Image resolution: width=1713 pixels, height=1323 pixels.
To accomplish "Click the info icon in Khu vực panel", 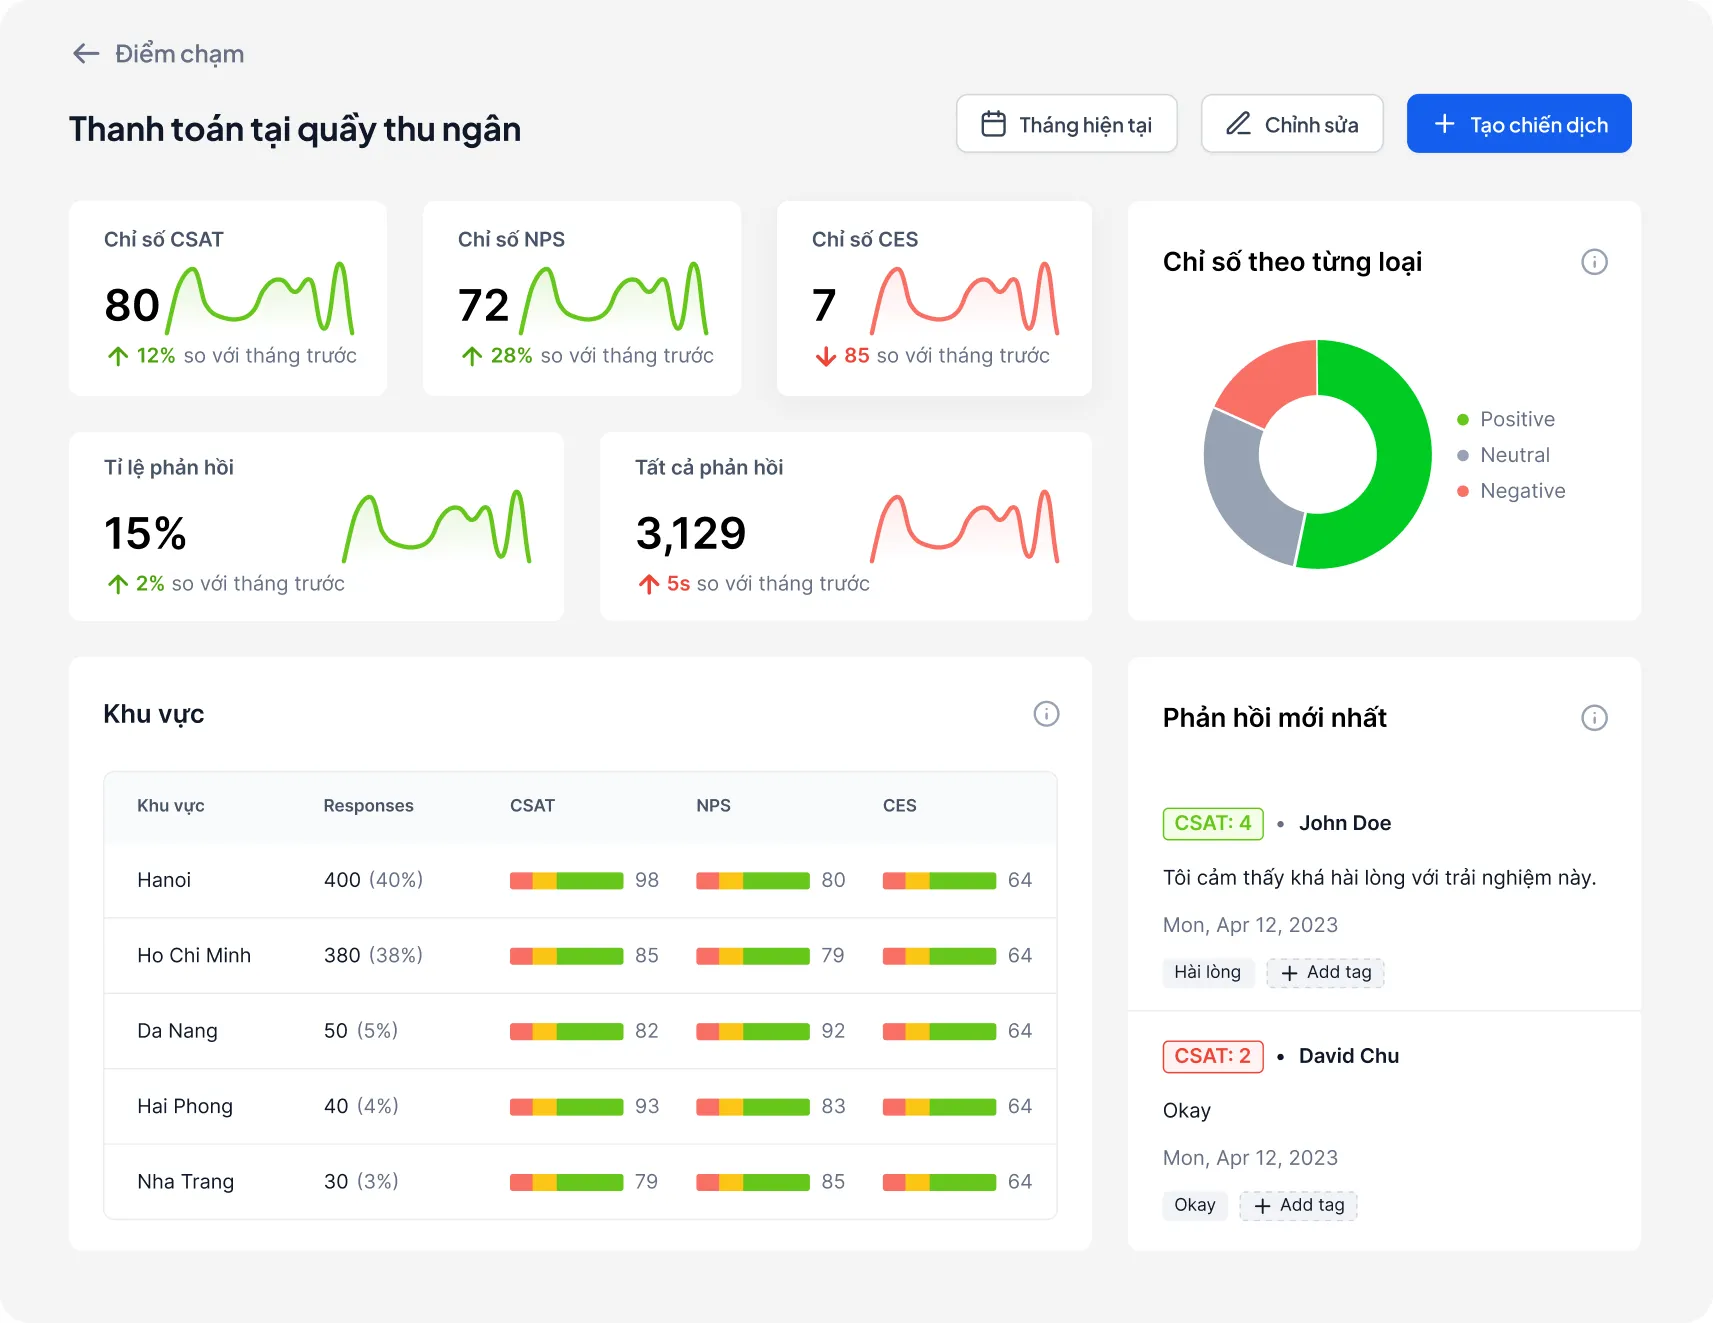I will pyautogui.click(x=1046, y=714).
